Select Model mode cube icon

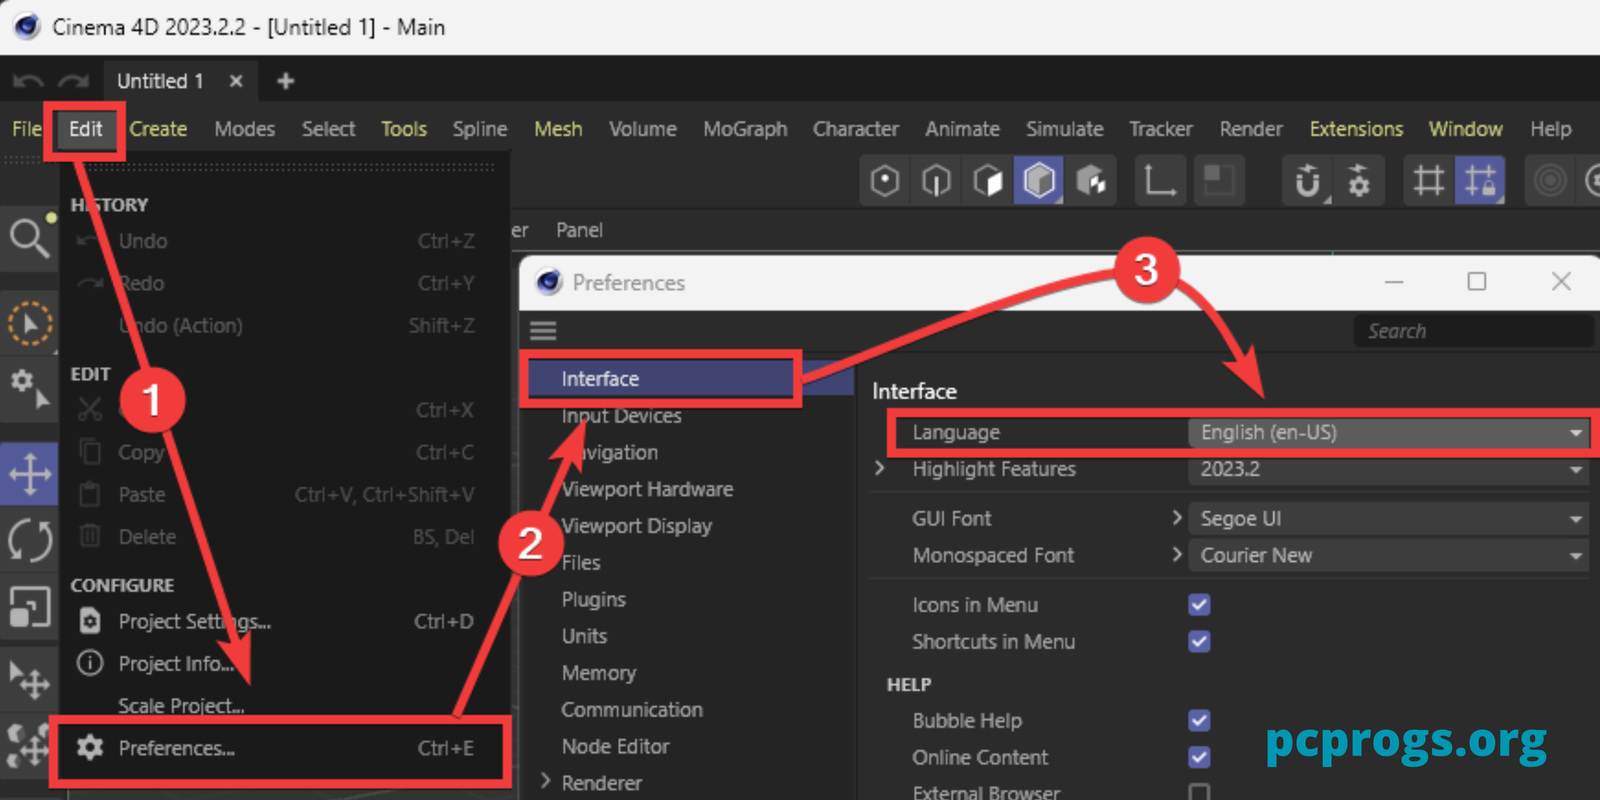pyautogui.click(x=1039, y=181)
